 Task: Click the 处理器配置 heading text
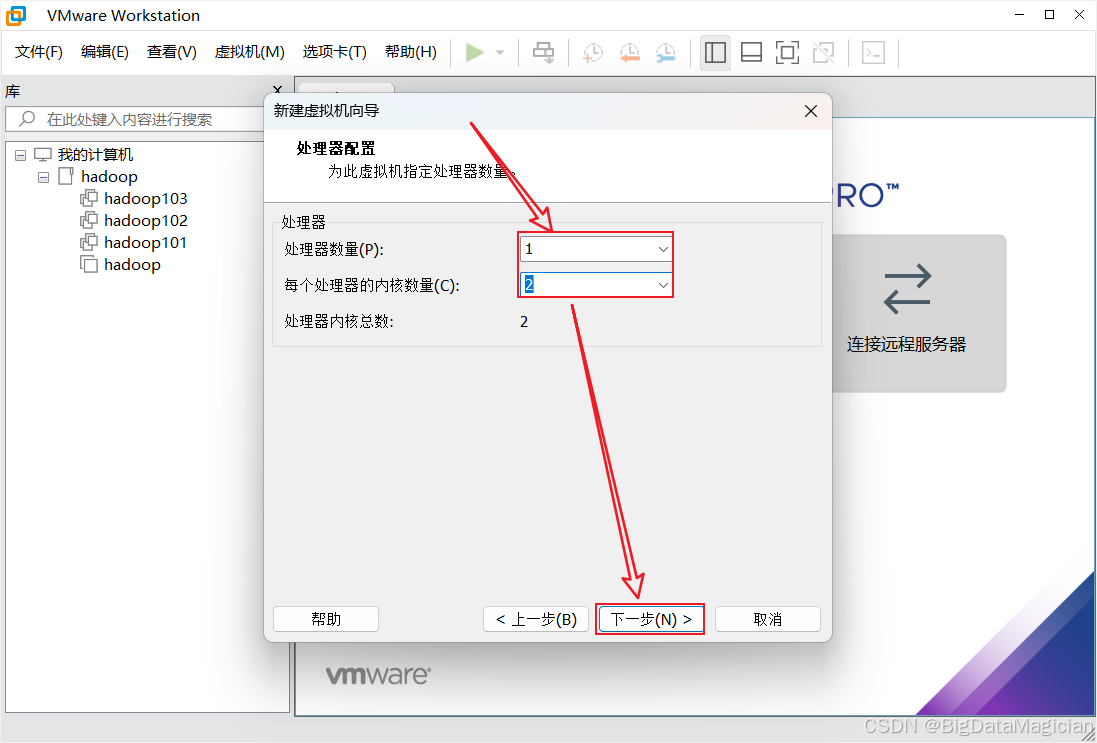point(336,148)
